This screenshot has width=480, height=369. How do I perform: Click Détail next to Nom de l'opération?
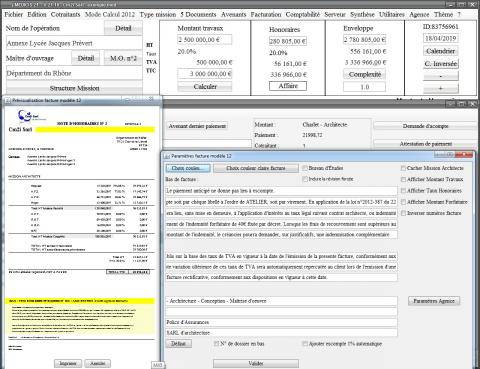[x=123, y=28]
